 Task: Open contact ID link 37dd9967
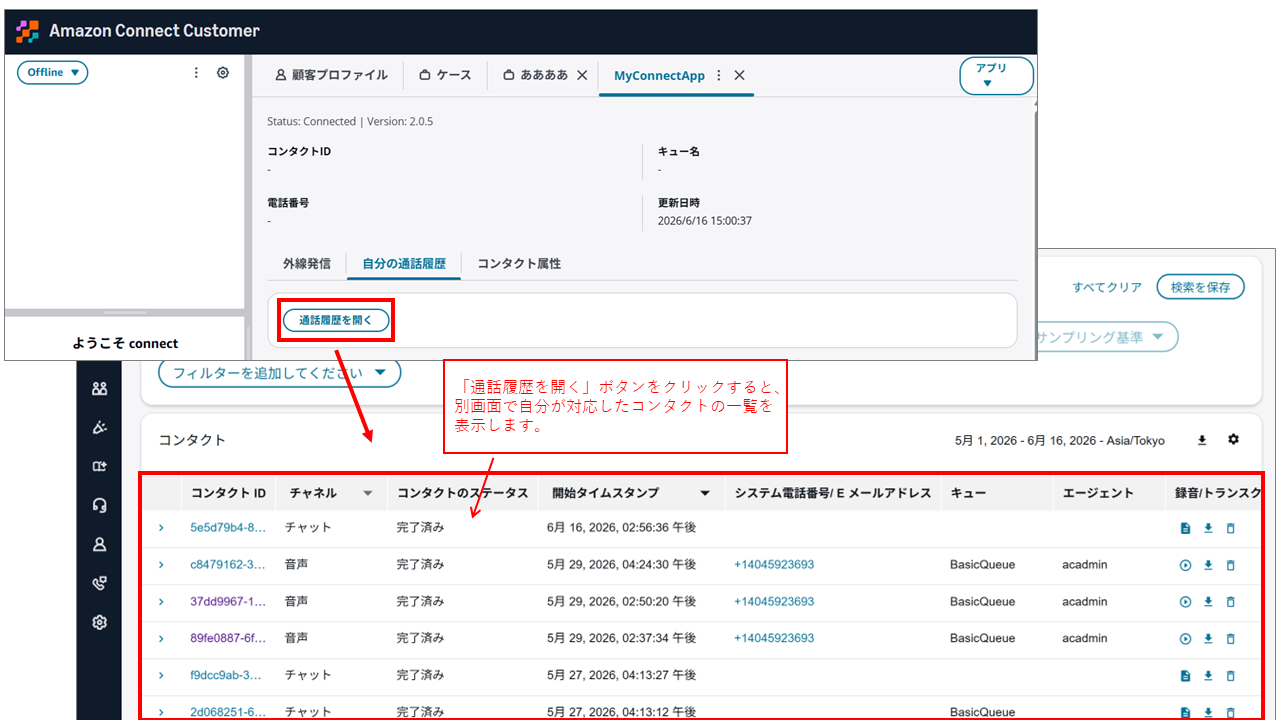tap(228, 602)
